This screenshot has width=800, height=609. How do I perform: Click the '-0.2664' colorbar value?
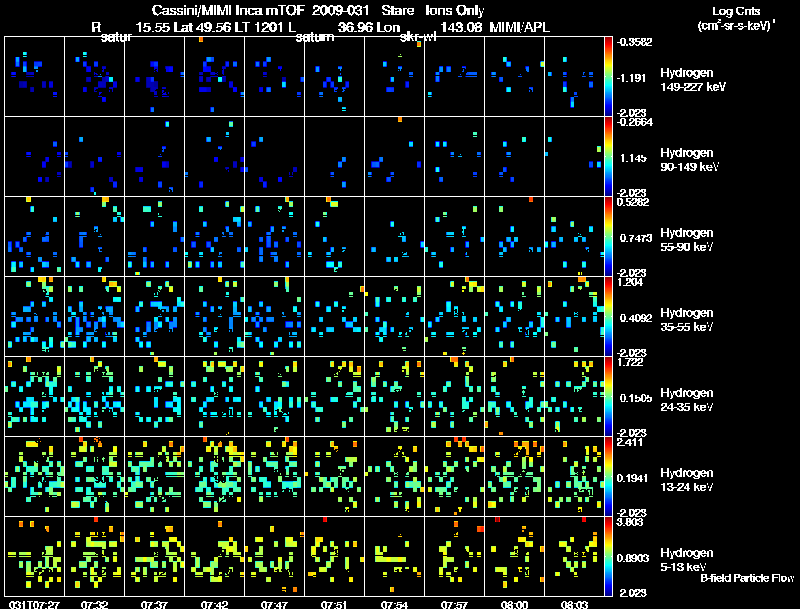tap(634, 122)
